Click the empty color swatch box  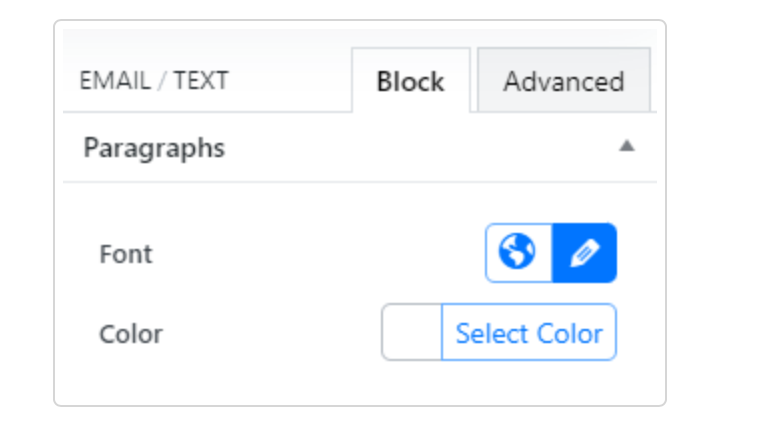tap(412, 333)
